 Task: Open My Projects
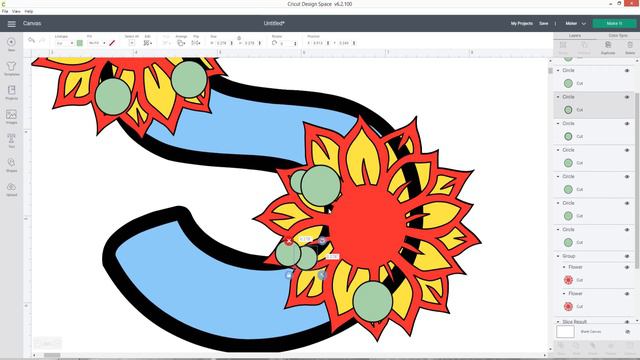click(x=522, y=24)
